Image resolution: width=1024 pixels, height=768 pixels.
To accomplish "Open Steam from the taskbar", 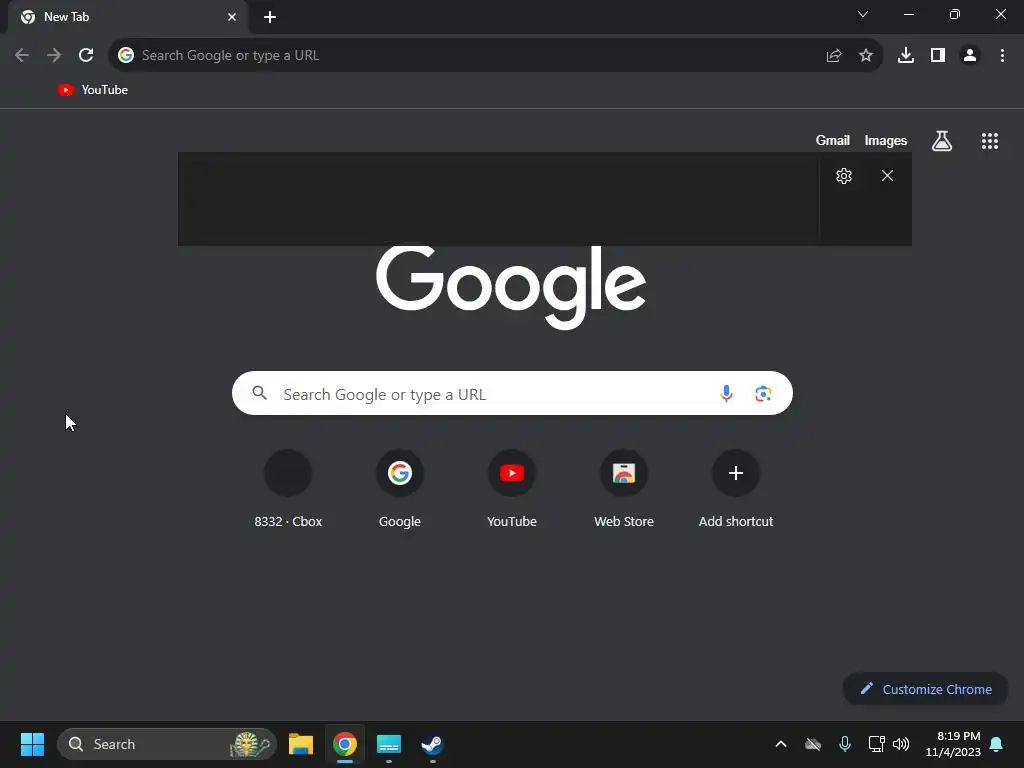I will coord(432,744).
